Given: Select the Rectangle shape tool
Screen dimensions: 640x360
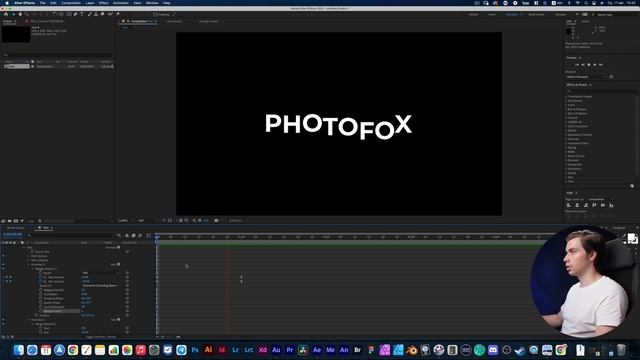Looking at the screenshot, I should [x=69, y=14].
